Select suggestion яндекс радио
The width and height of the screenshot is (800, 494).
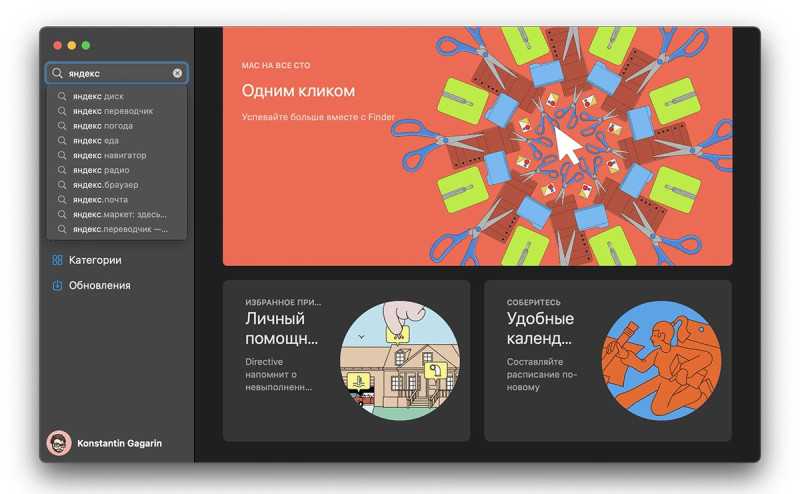tap(116, 170)
